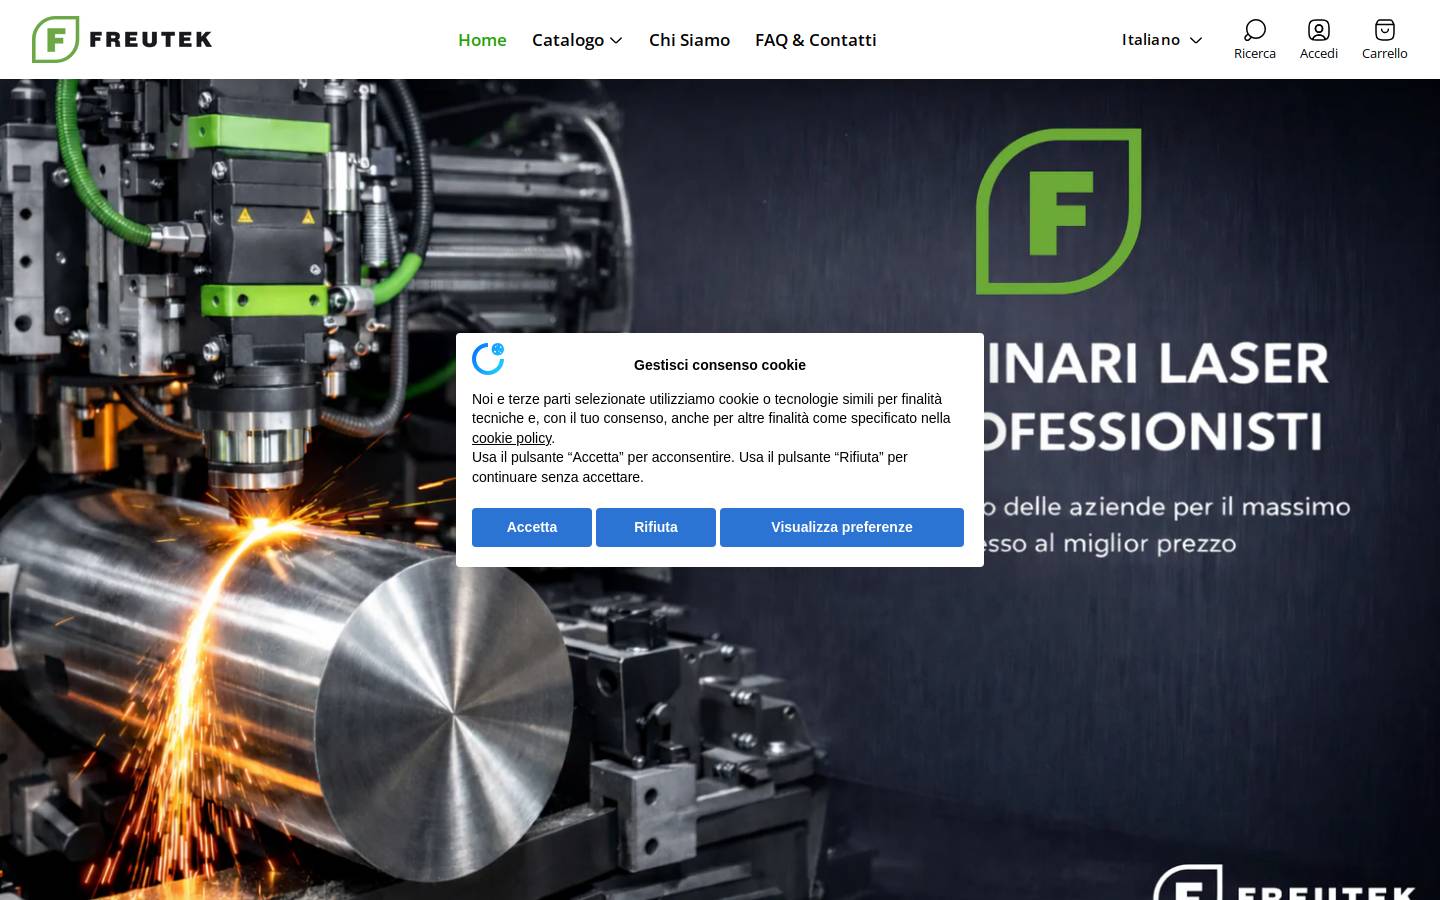
Task: Open the Chi Siamo page
Action: (x=689, y=40)
